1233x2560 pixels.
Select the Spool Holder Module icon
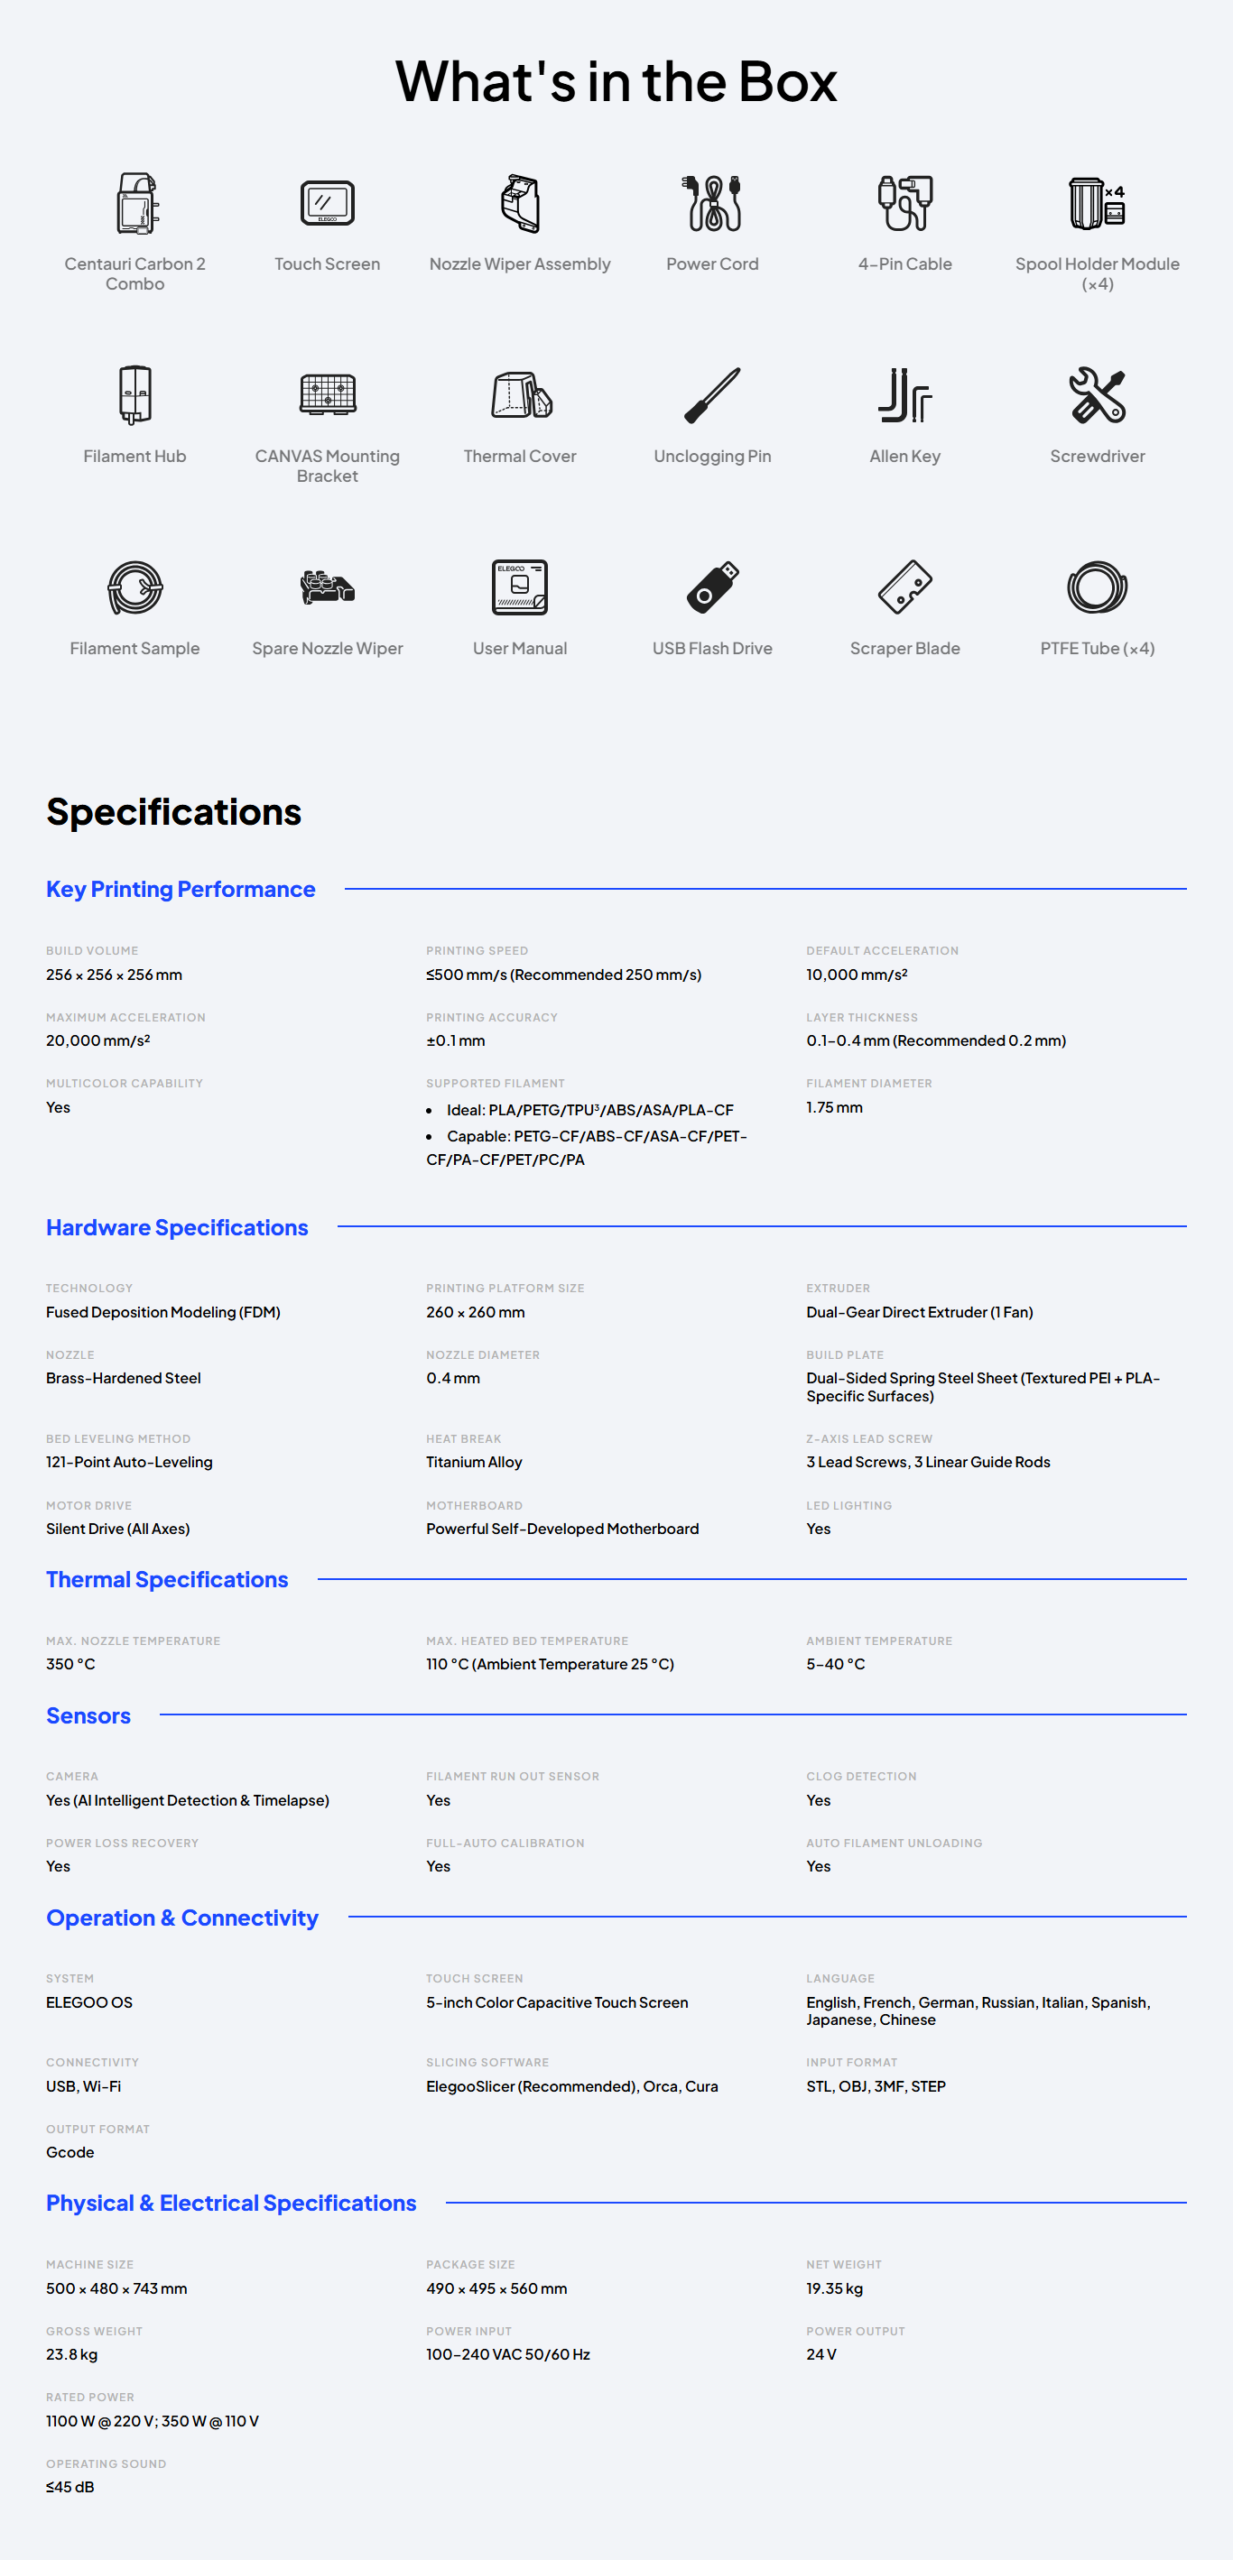pos(1097,203)
